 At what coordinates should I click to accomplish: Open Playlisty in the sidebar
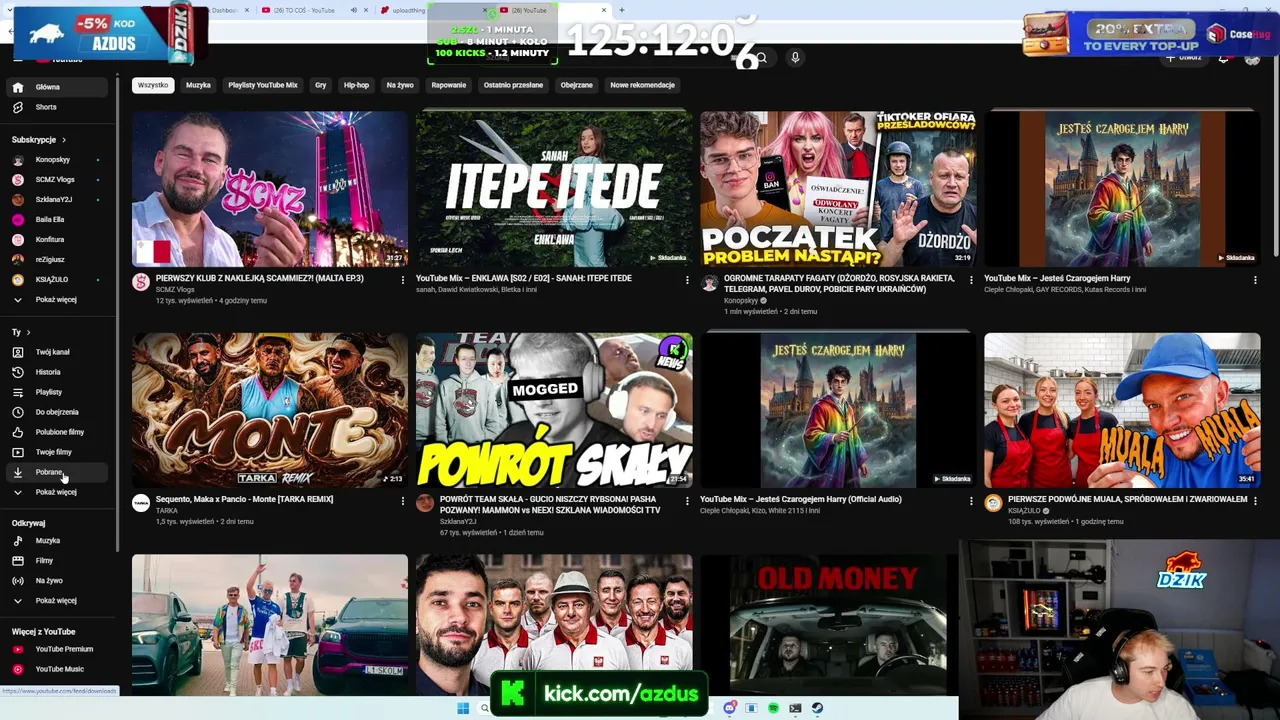click(59, 392)
